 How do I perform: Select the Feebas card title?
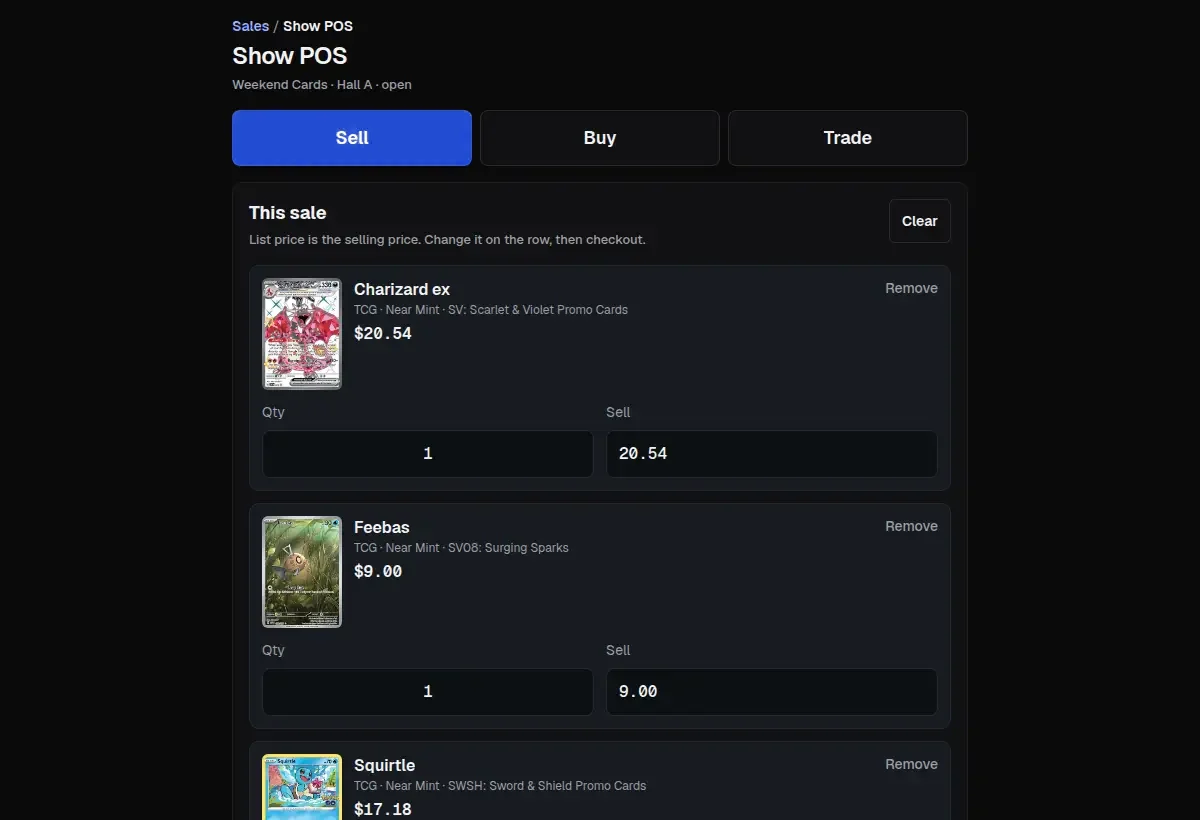[x=382, y=527]
